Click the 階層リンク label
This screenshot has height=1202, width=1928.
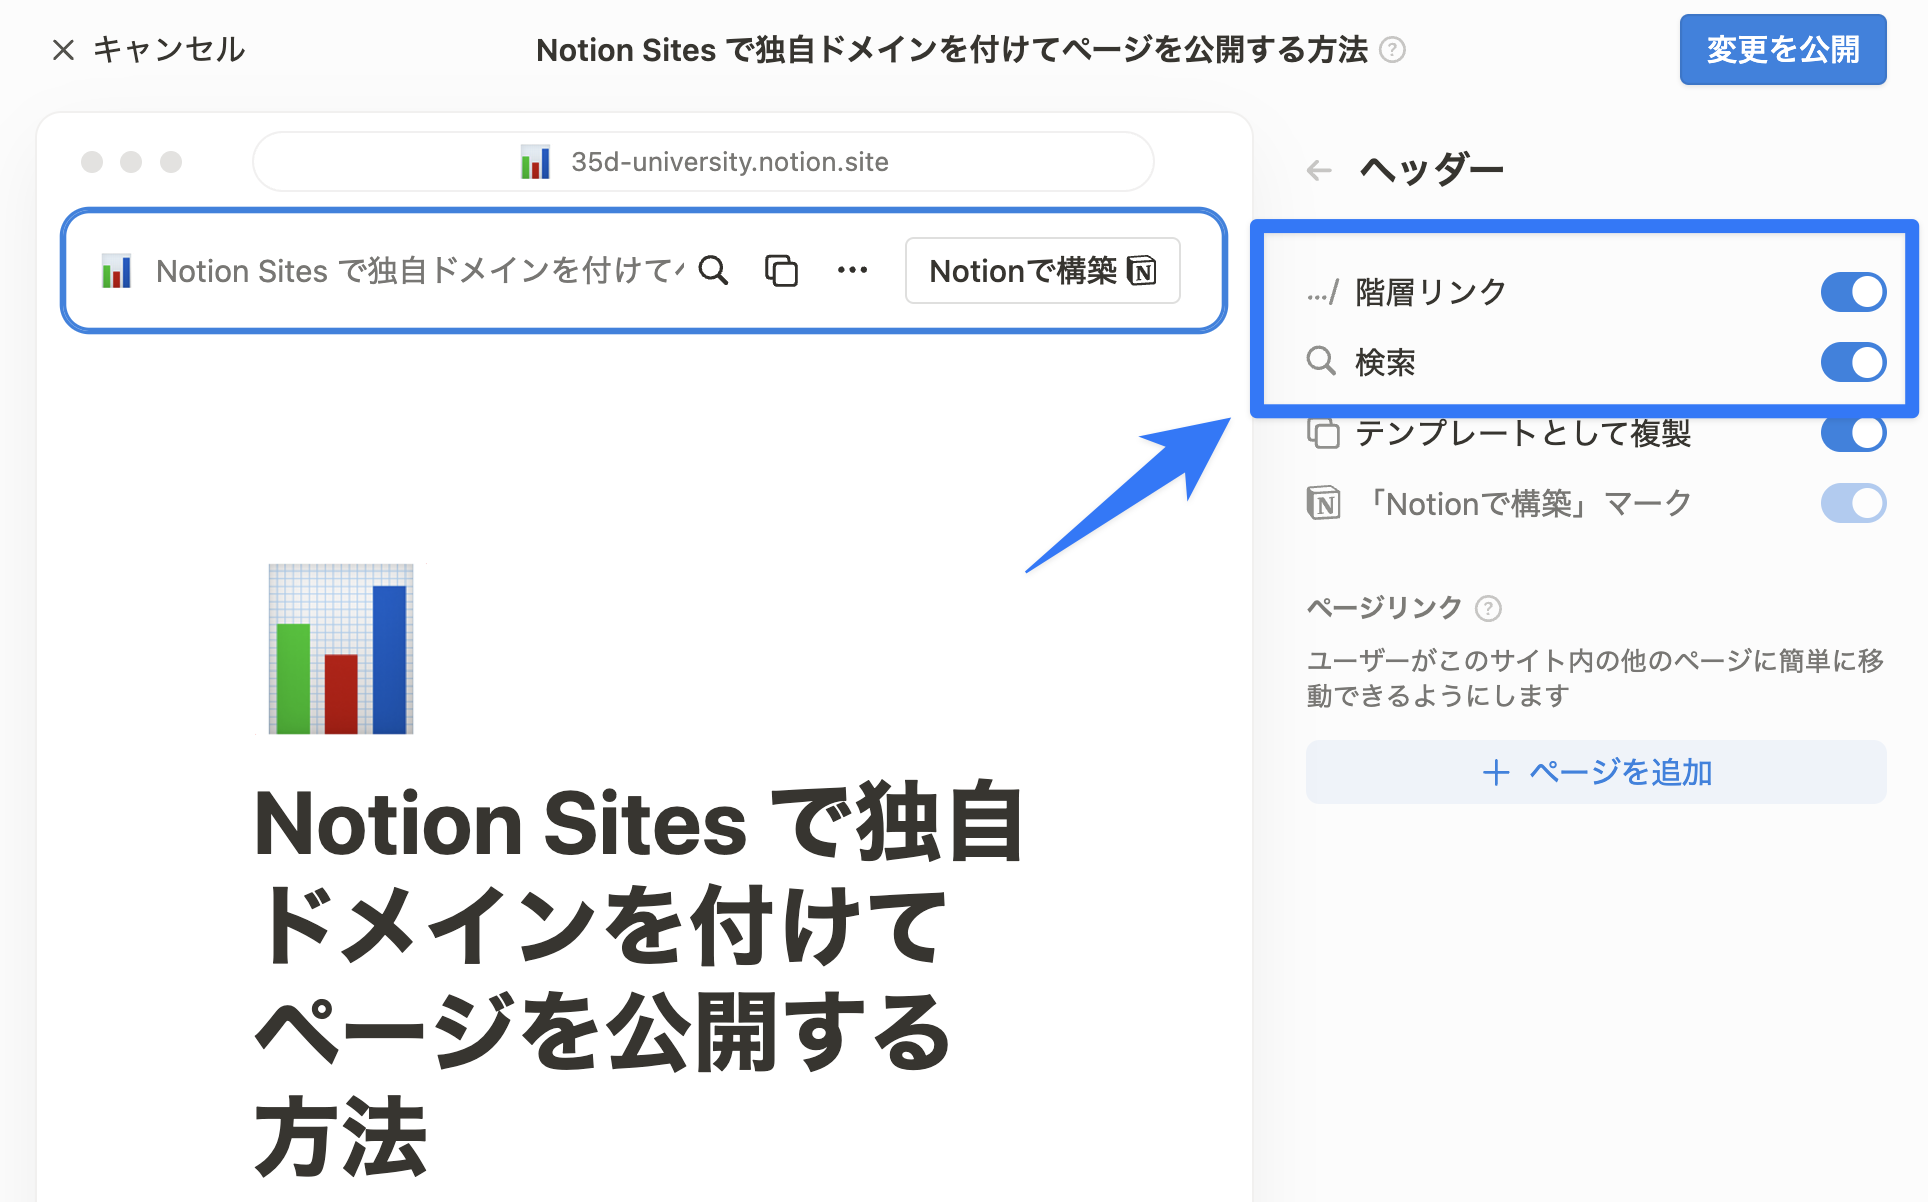(1431, 293)
